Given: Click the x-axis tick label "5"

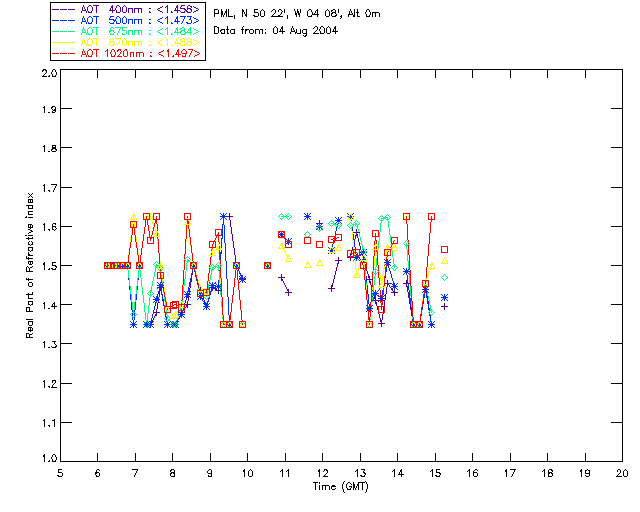Looking at the screenshot, I should [60, 473].
